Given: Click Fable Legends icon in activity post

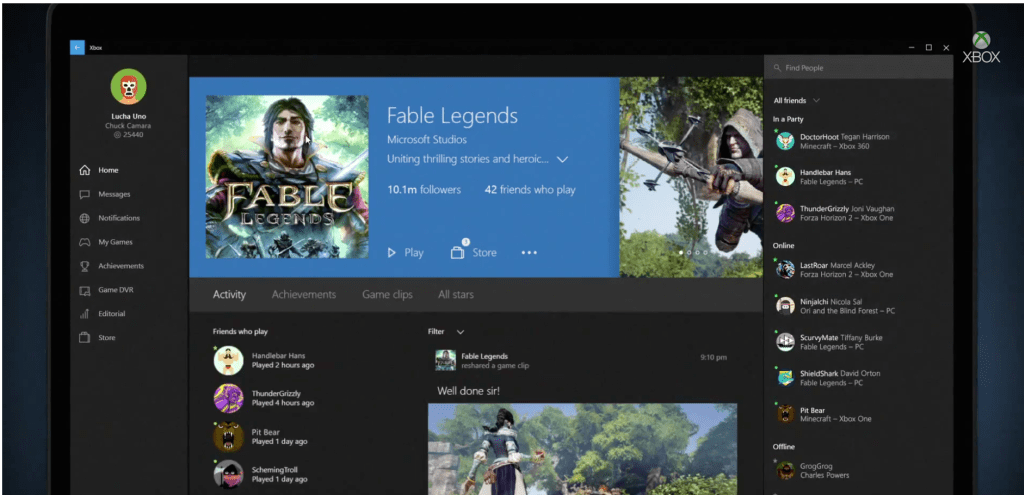Looking at the screenshot, I should [x=445, y=360].
